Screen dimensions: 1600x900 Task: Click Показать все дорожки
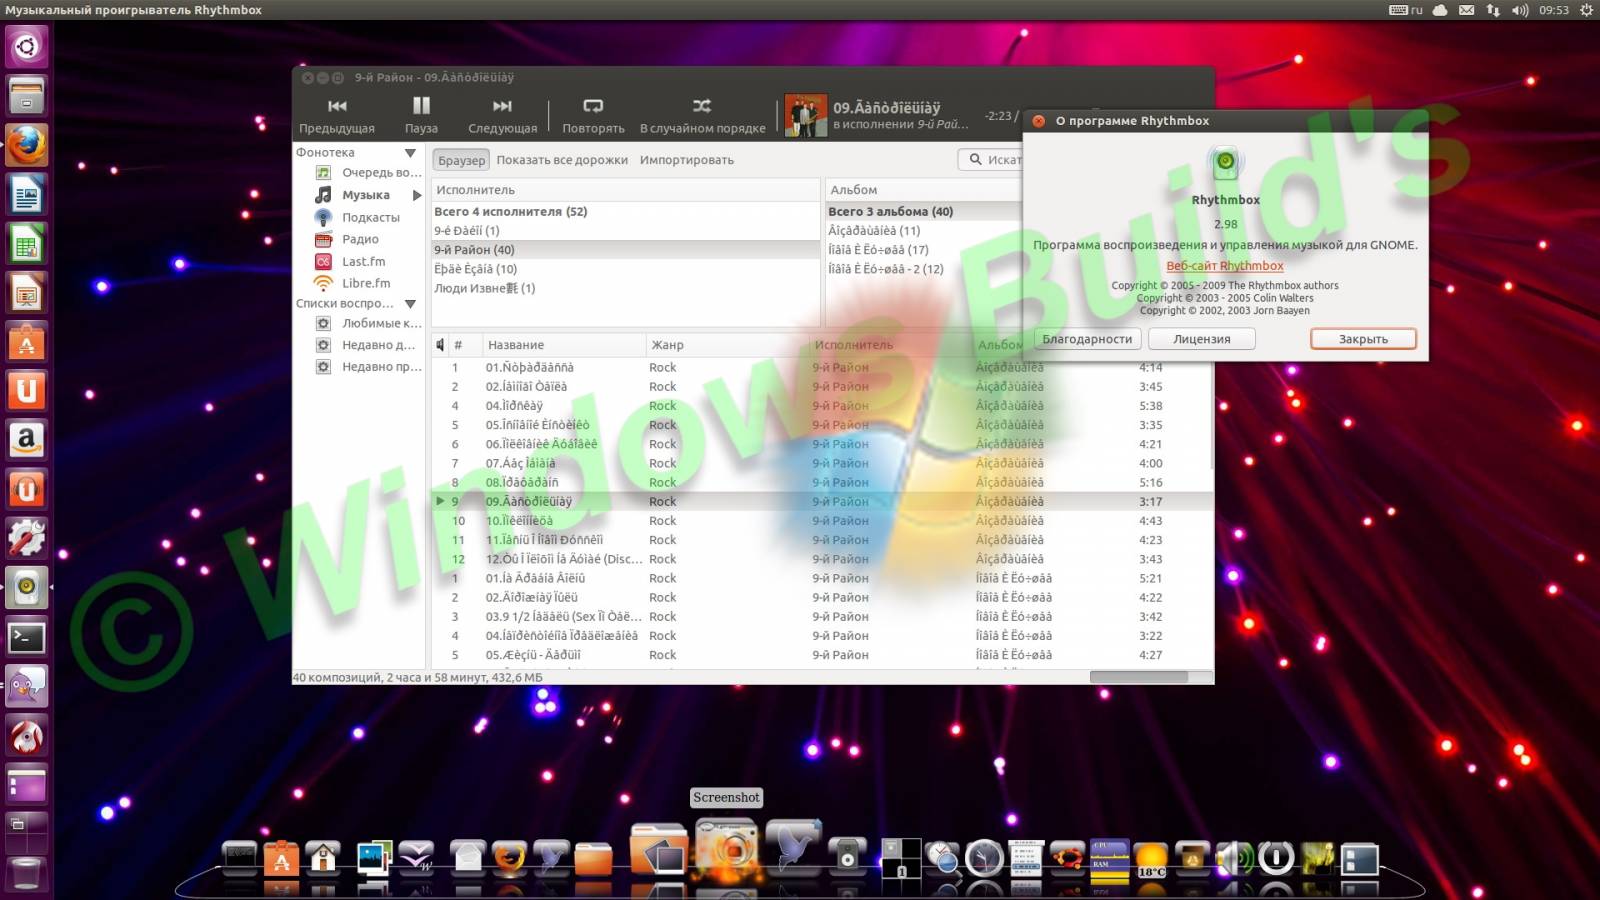pyautogui.click(x=562, y=160)
